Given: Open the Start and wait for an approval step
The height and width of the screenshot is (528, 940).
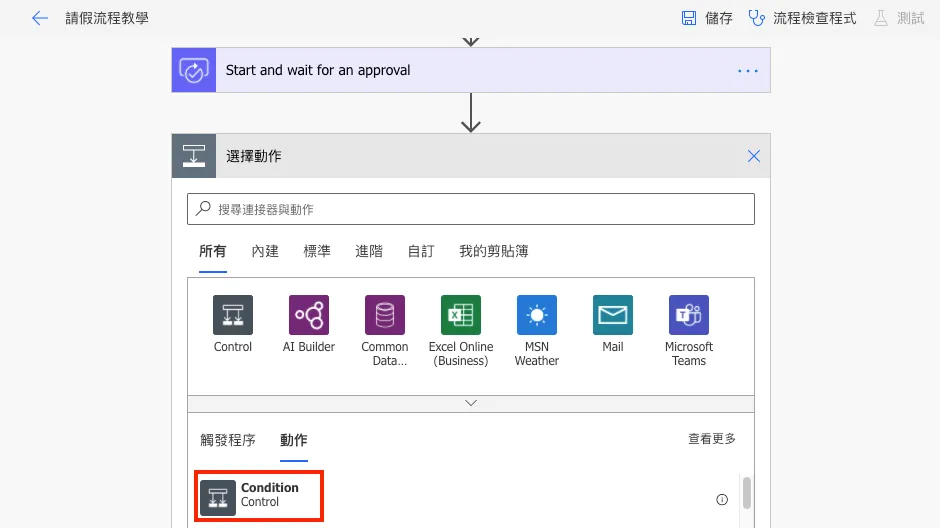Looking at the screenshot, I should [x=471, y=70].
